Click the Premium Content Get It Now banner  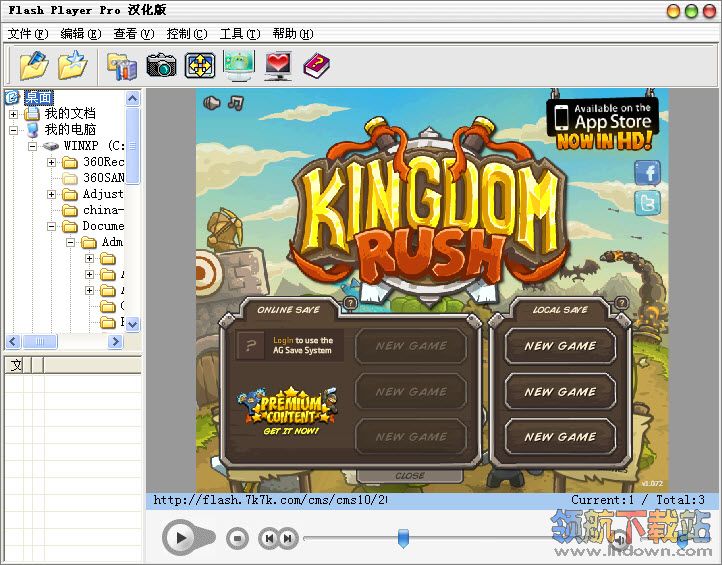pyautogui.click(x=289, y=411)
